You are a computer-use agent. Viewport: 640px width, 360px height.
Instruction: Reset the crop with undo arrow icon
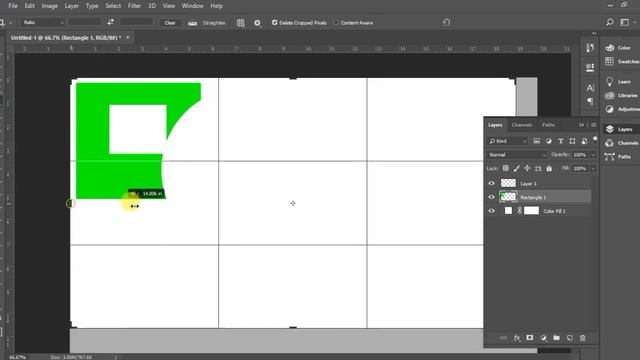[x=446, y=22]
